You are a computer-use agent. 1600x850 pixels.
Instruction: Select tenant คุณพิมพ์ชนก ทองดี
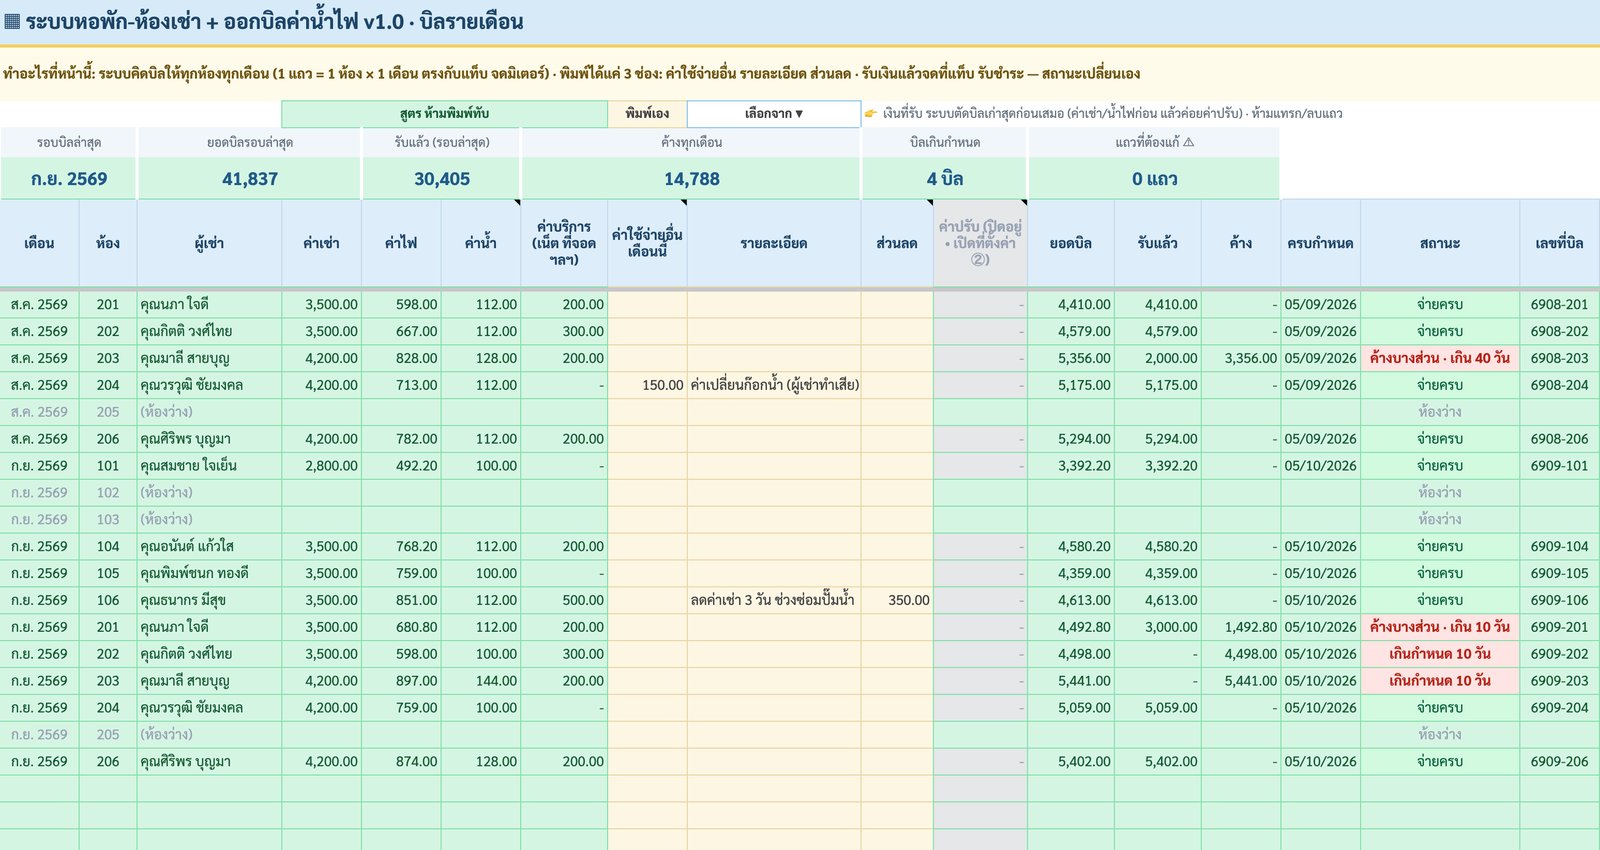pyautogui.click(x=209, y=573)
